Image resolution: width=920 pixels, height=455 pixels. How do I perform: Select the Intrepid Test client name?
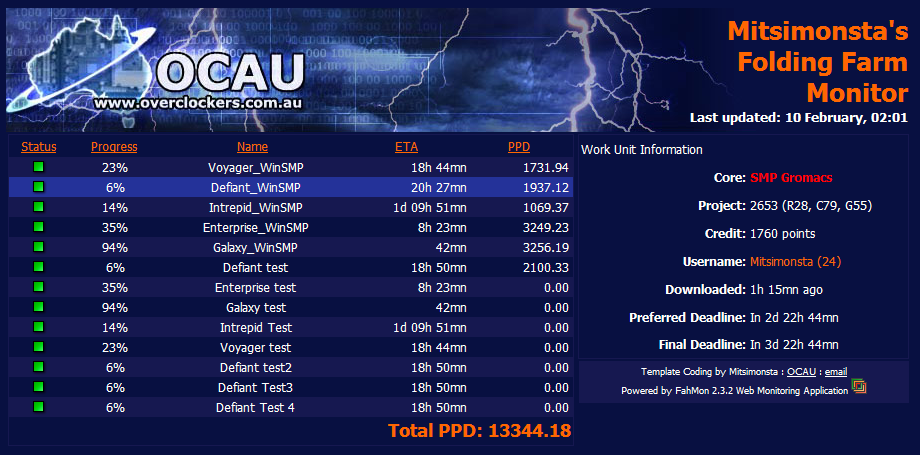coord(256,328)
